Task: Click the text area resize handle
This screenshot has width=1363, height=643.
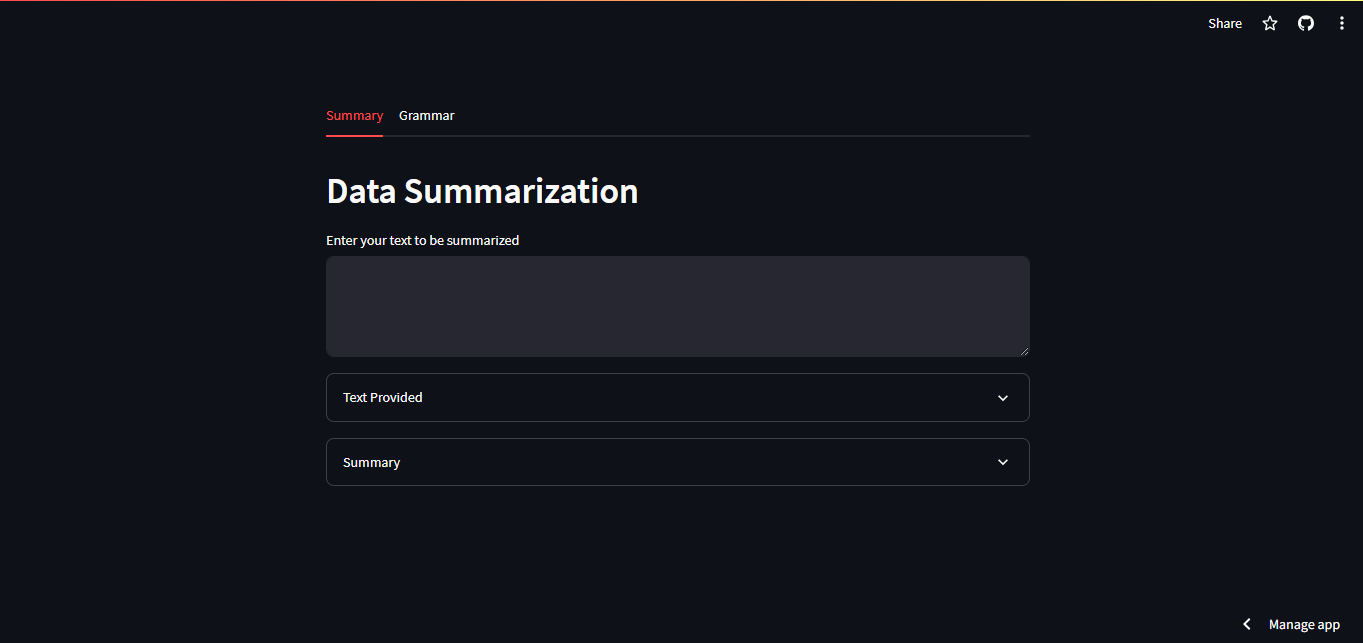Action: tap(1023, 350)
